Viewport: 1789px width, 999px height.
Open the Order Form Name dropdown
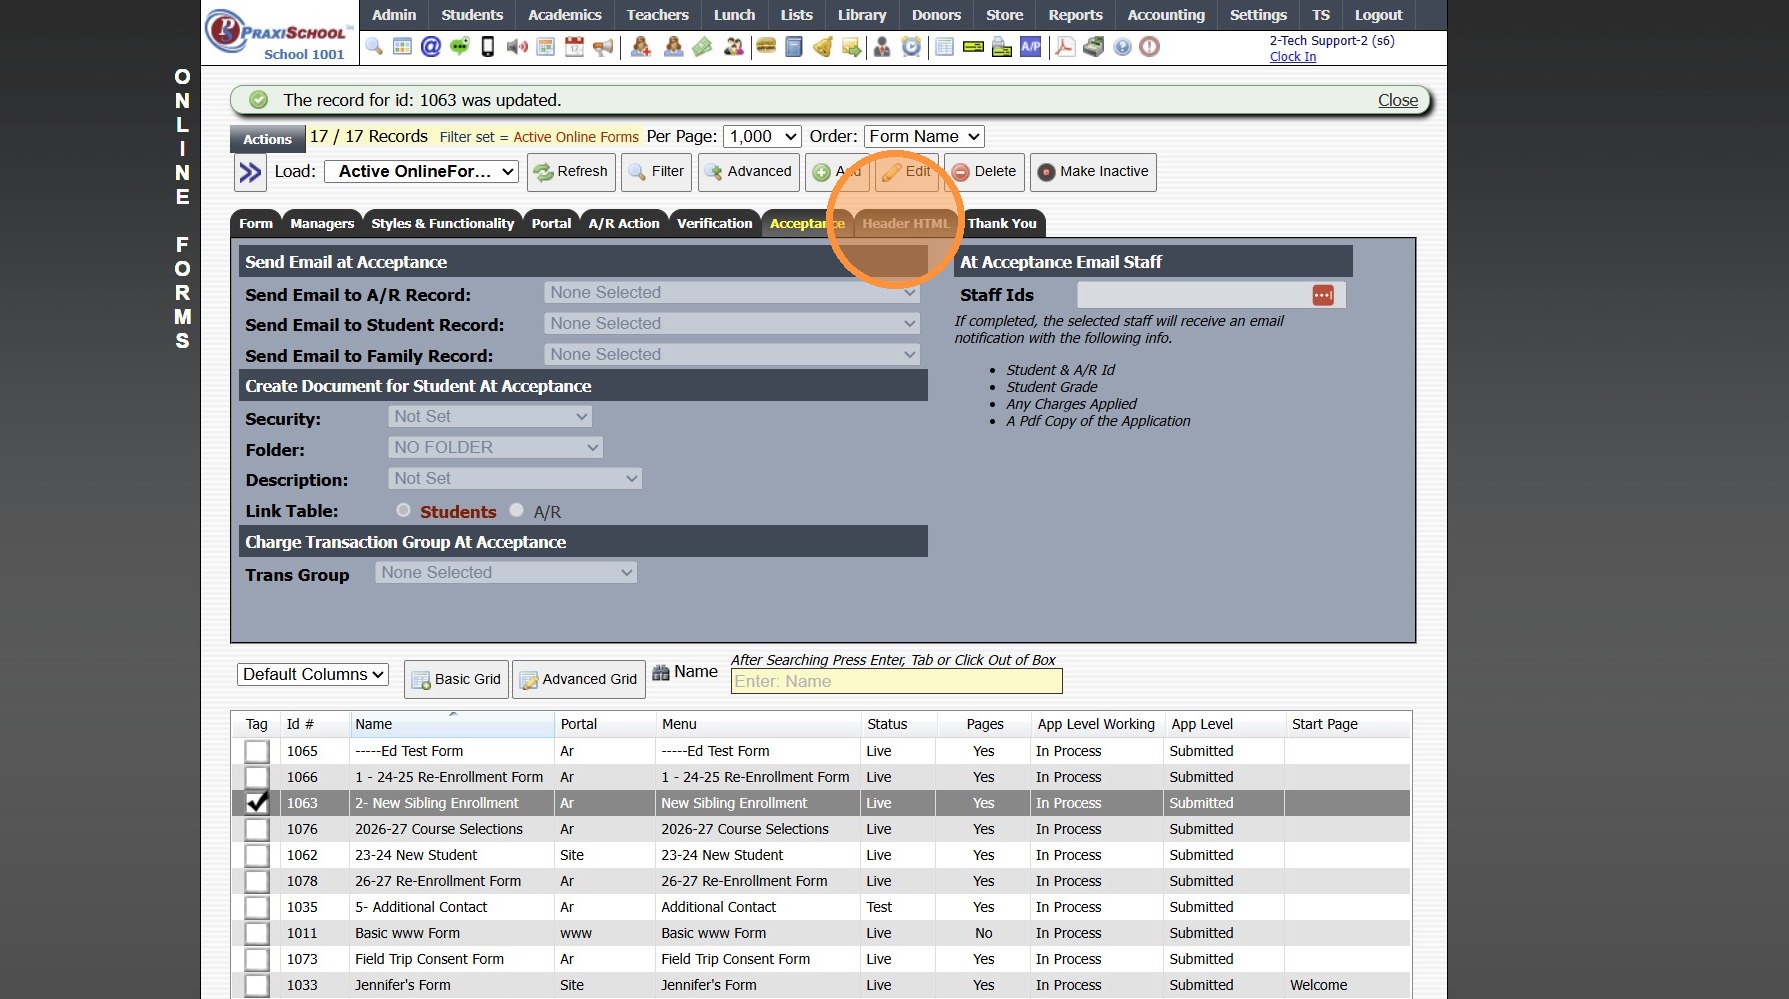[923, 136]
